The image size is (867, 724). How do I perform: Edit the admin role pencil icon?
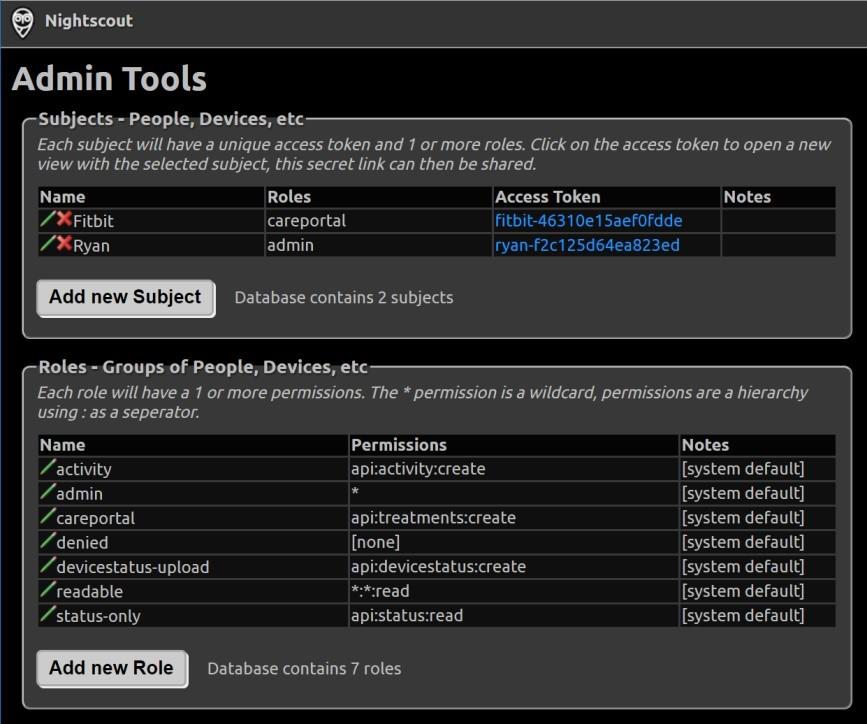point(48,492)
